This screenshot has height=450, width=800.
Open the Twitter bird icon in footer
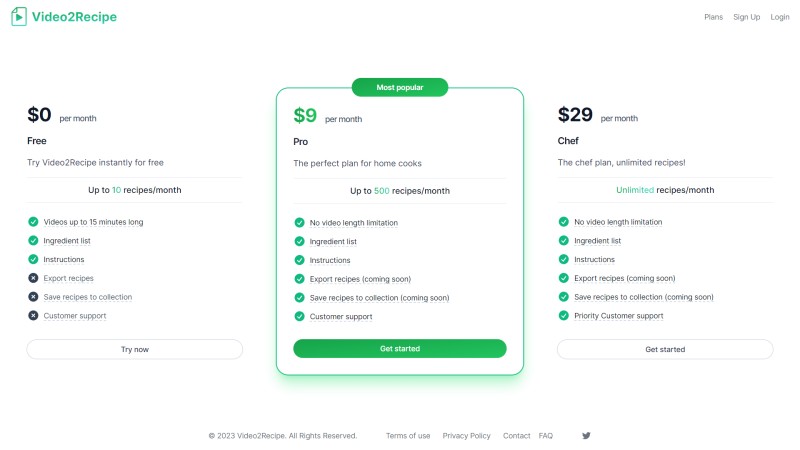coord(586,436)
